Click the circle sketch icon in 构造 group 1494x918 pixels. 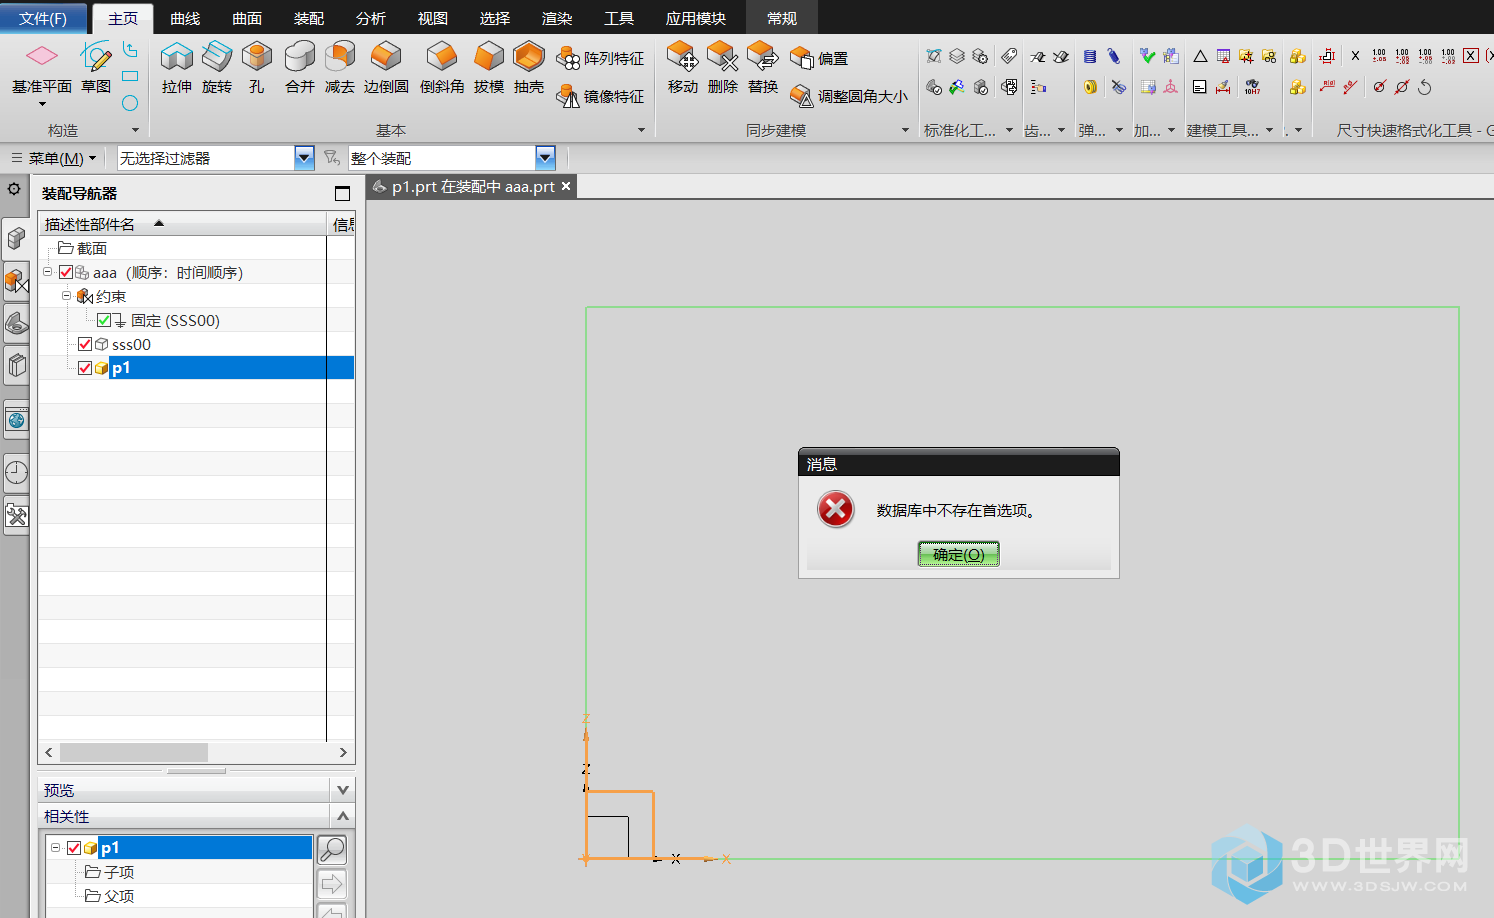[x=130, y=103]
